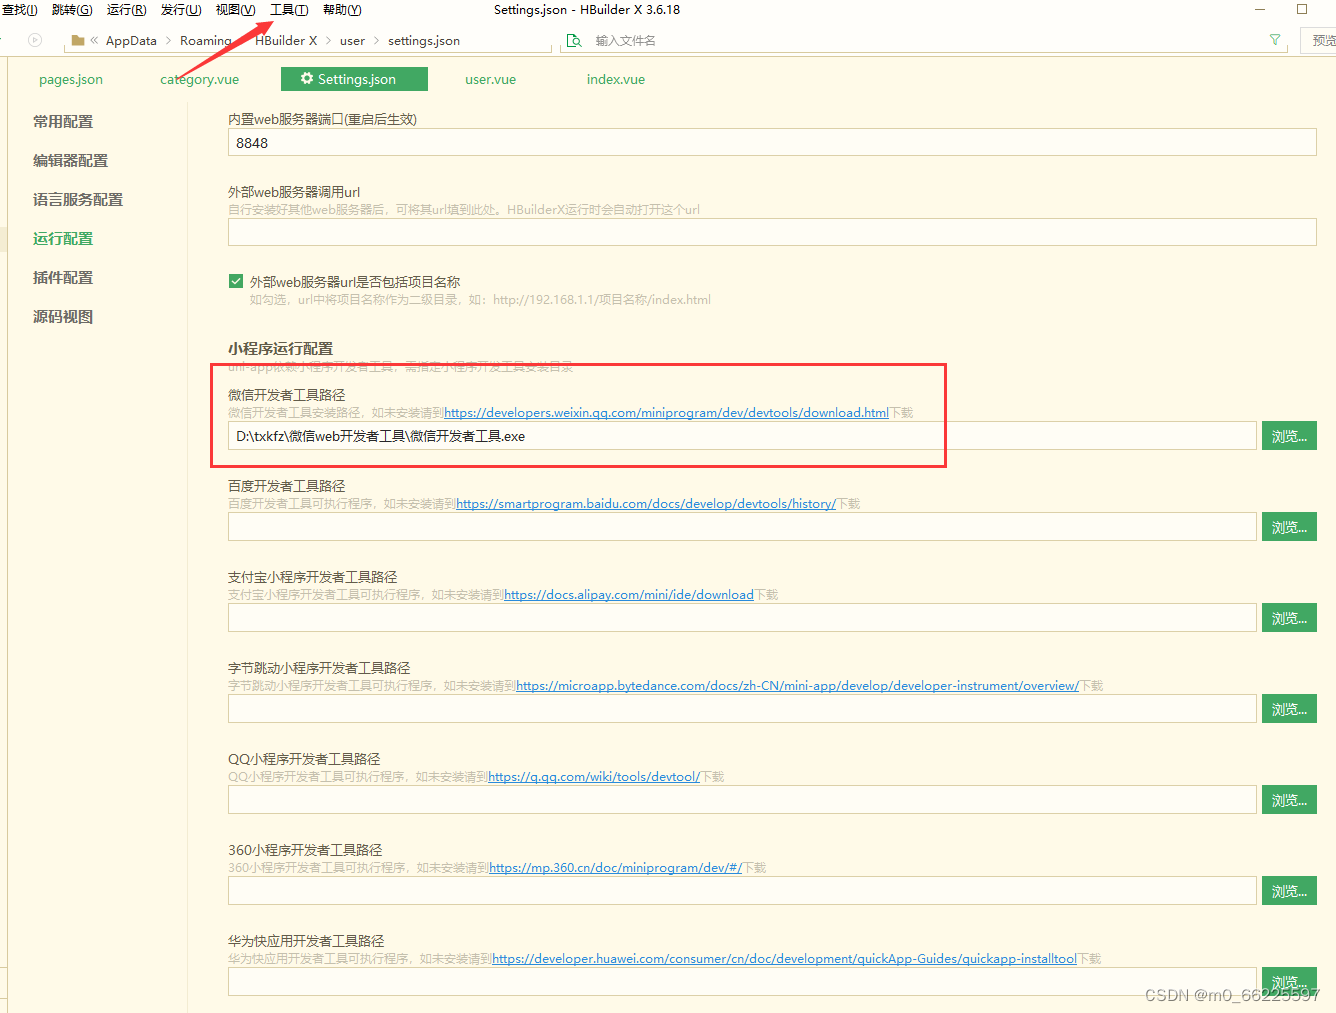Switch to the user.vue tab
Image resolution: width=1336 pixels, height=1013 pixels.
tap(490, 78)
